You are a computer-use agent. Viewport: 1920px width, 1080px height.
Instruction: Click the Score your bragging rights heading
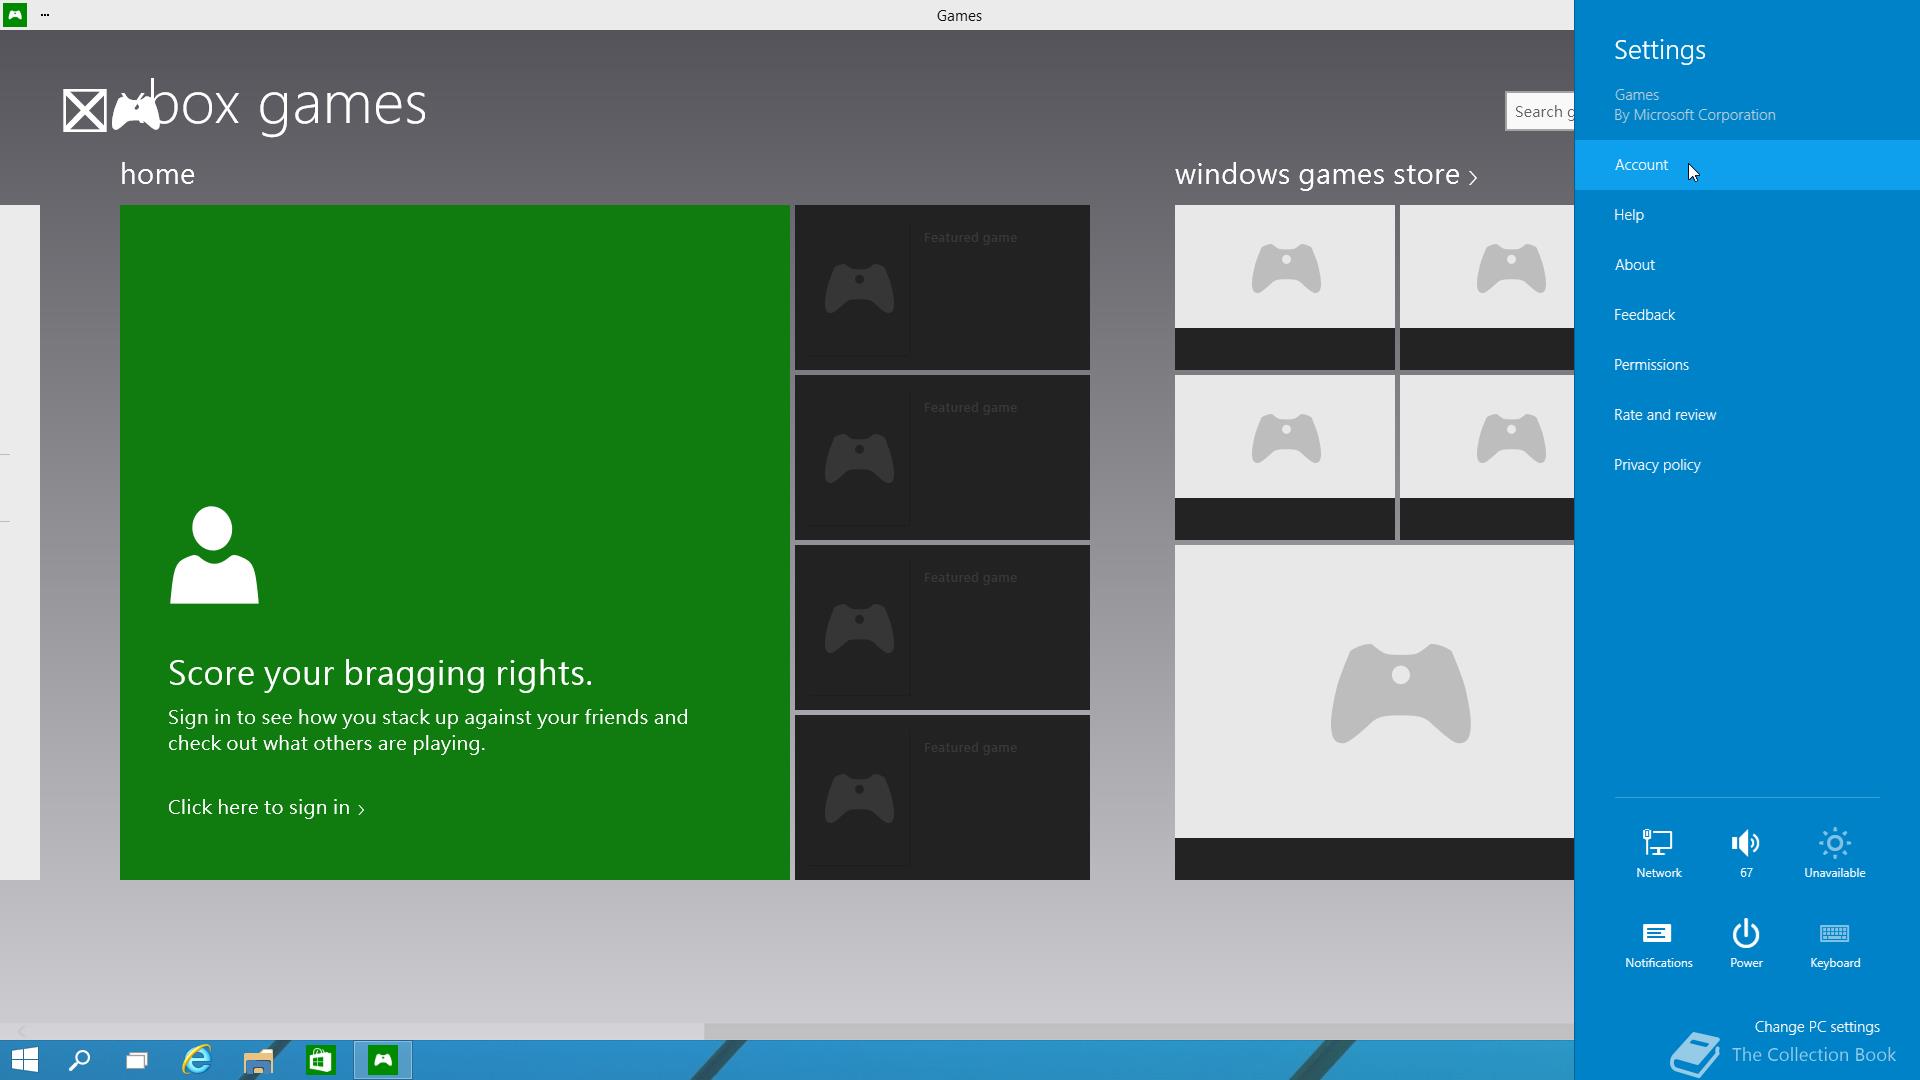[x=380, y=673]
